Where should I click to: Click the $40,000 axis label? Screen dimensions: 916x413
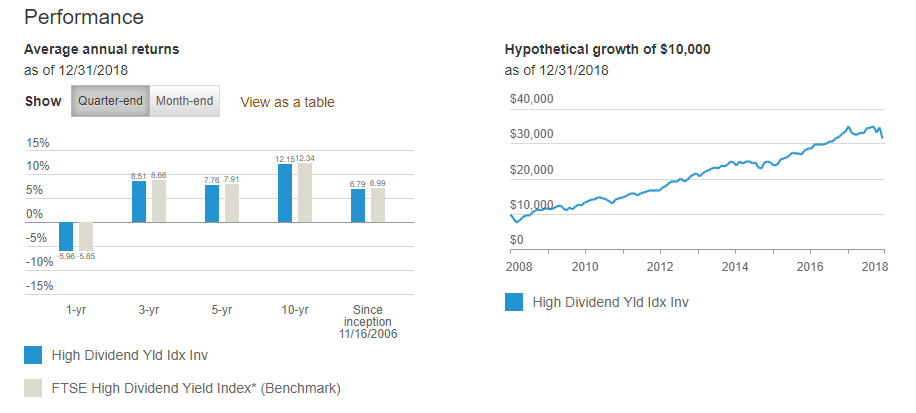532,99
